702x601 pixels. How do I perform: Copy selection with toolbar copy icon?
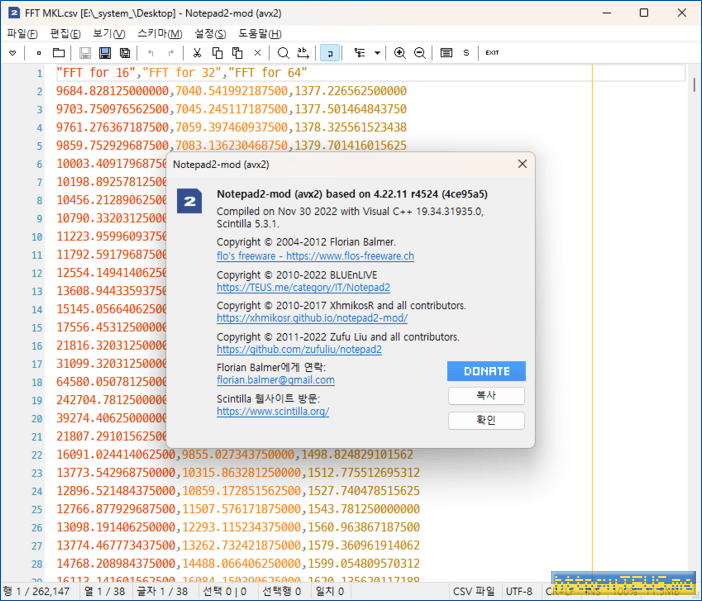point(217,53)
